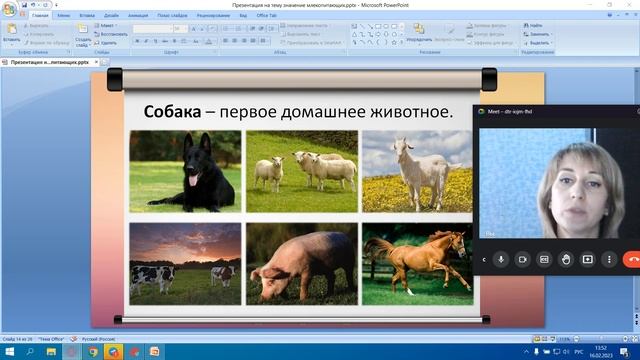
Task: Toggle bold formatting in font group
Action: coord(137,41)
